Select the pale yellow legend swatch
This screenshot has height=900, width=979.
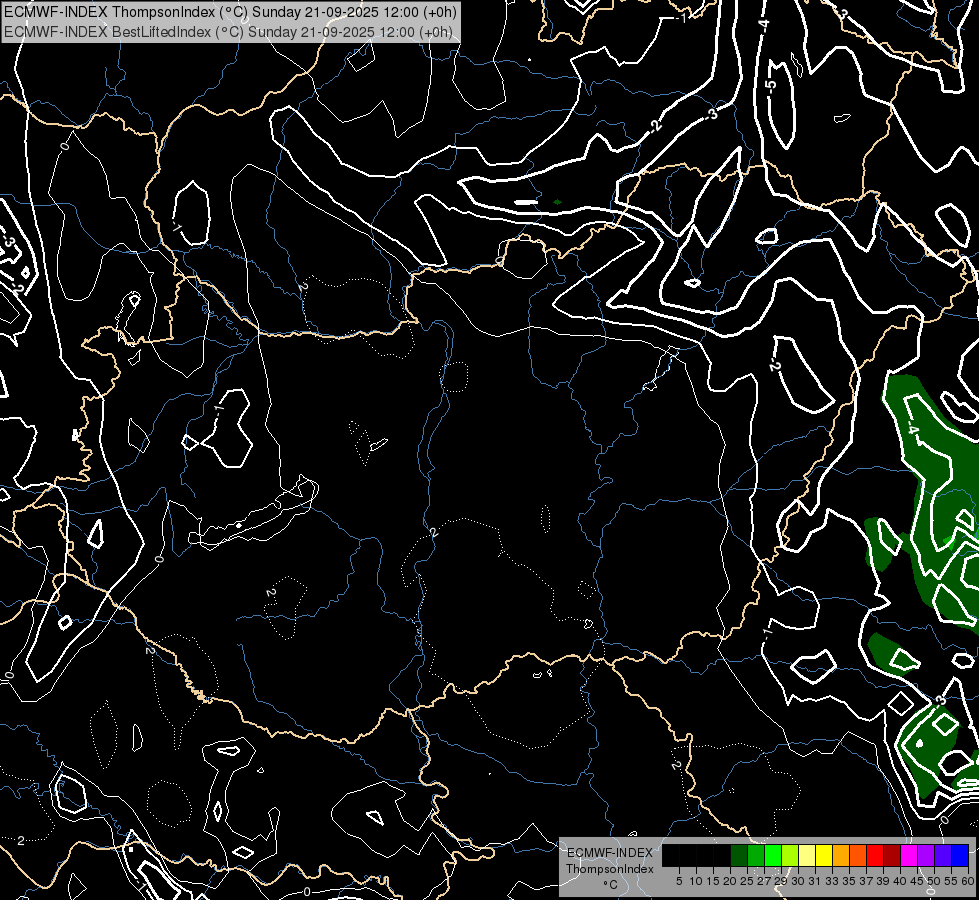[x=807, y=855]
